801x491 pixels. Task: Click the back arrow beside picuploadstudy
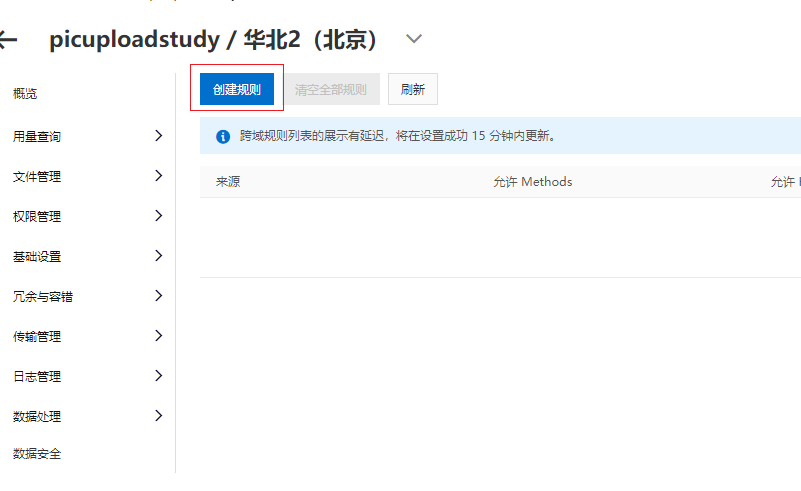[x=8, y=39]
